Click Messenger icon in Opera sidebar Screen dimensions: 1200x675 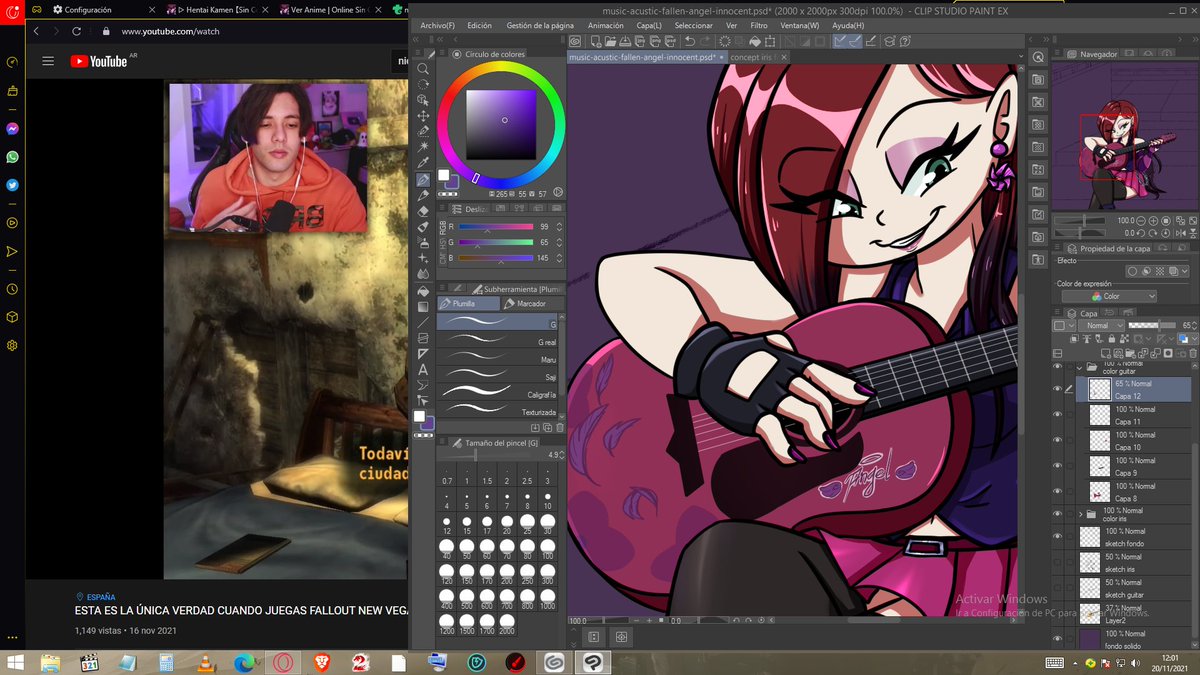coord(12,129)
